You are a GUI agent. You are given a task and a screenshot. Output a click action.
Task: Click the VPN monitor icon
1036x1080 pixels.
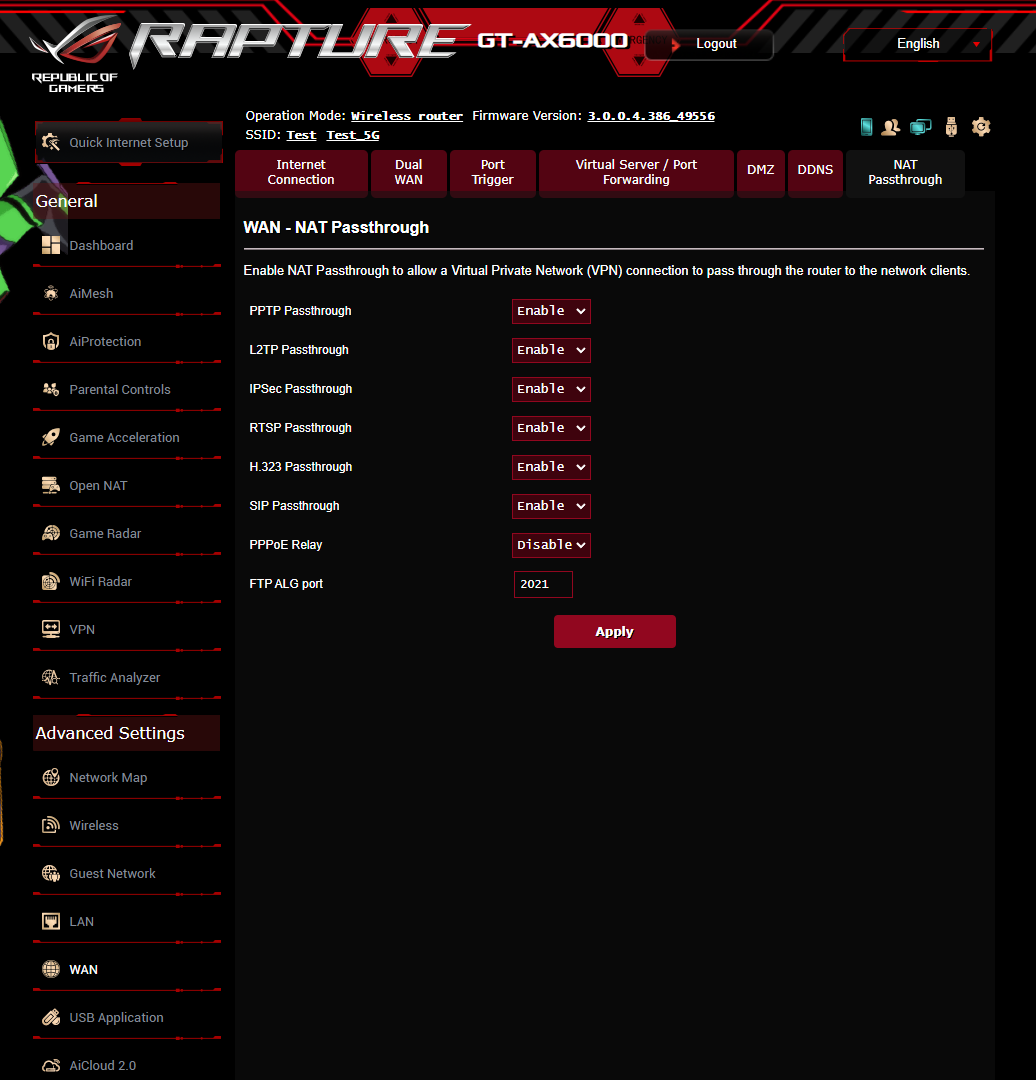click(x=51, y=630)
